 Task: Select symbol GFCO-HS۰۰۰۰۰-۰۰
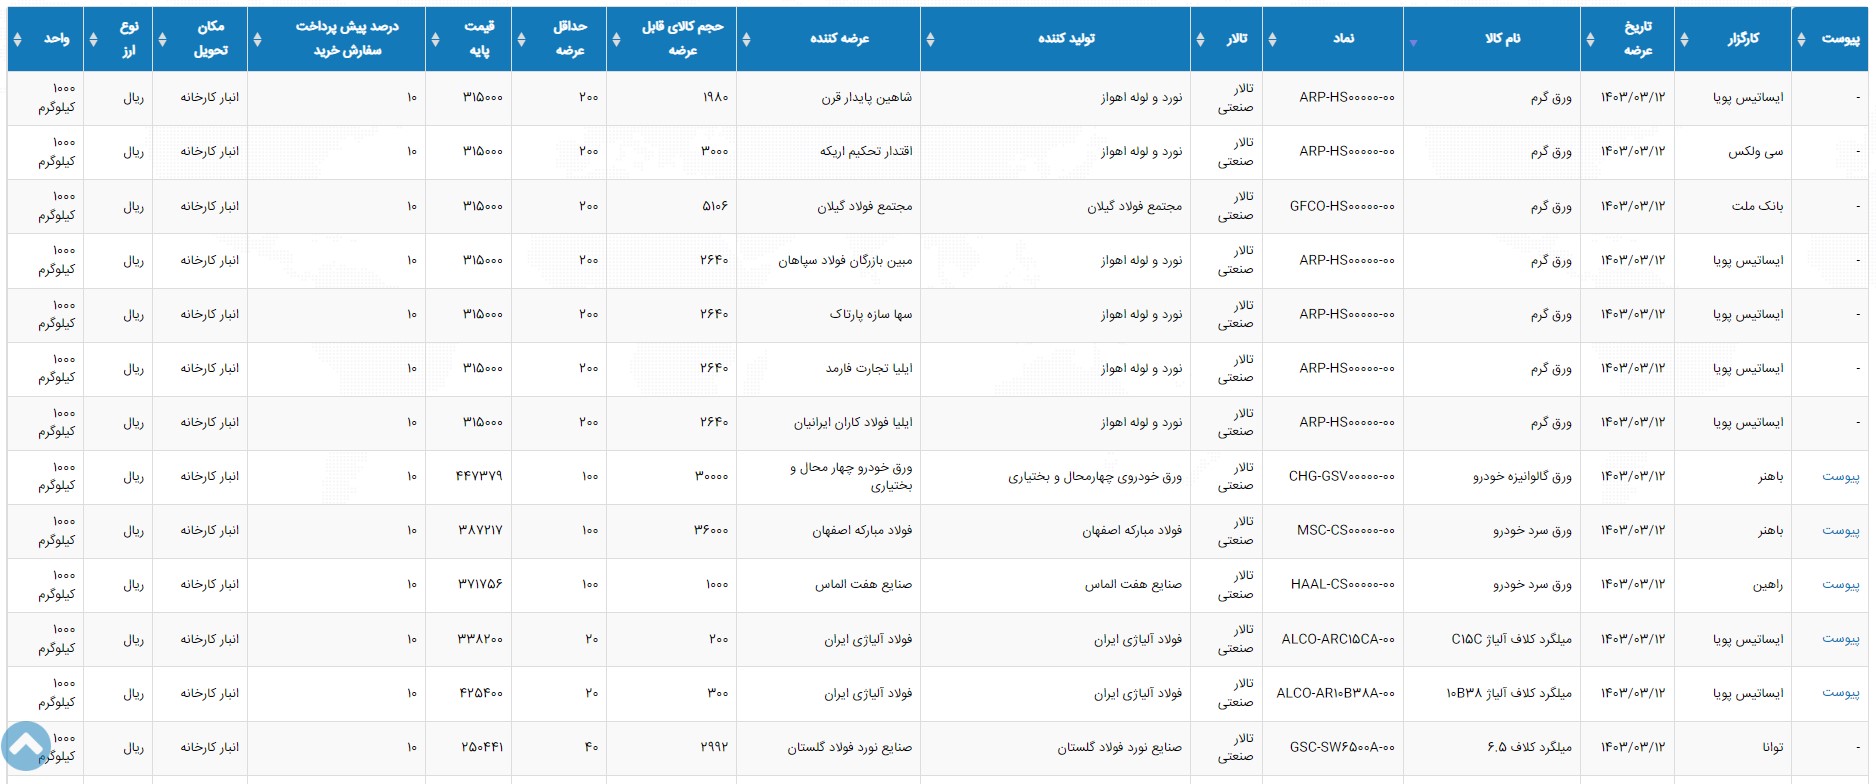(1342, 206)
